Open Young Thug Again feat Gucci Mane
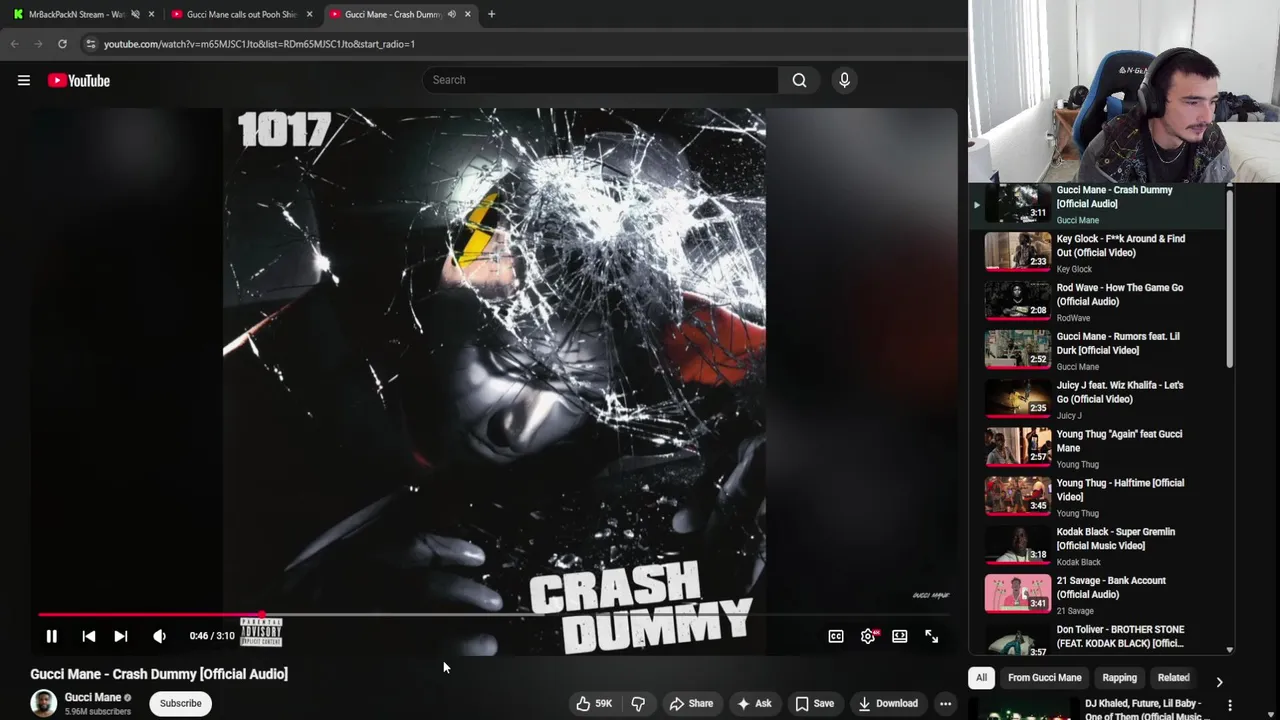 (1119, 441)
